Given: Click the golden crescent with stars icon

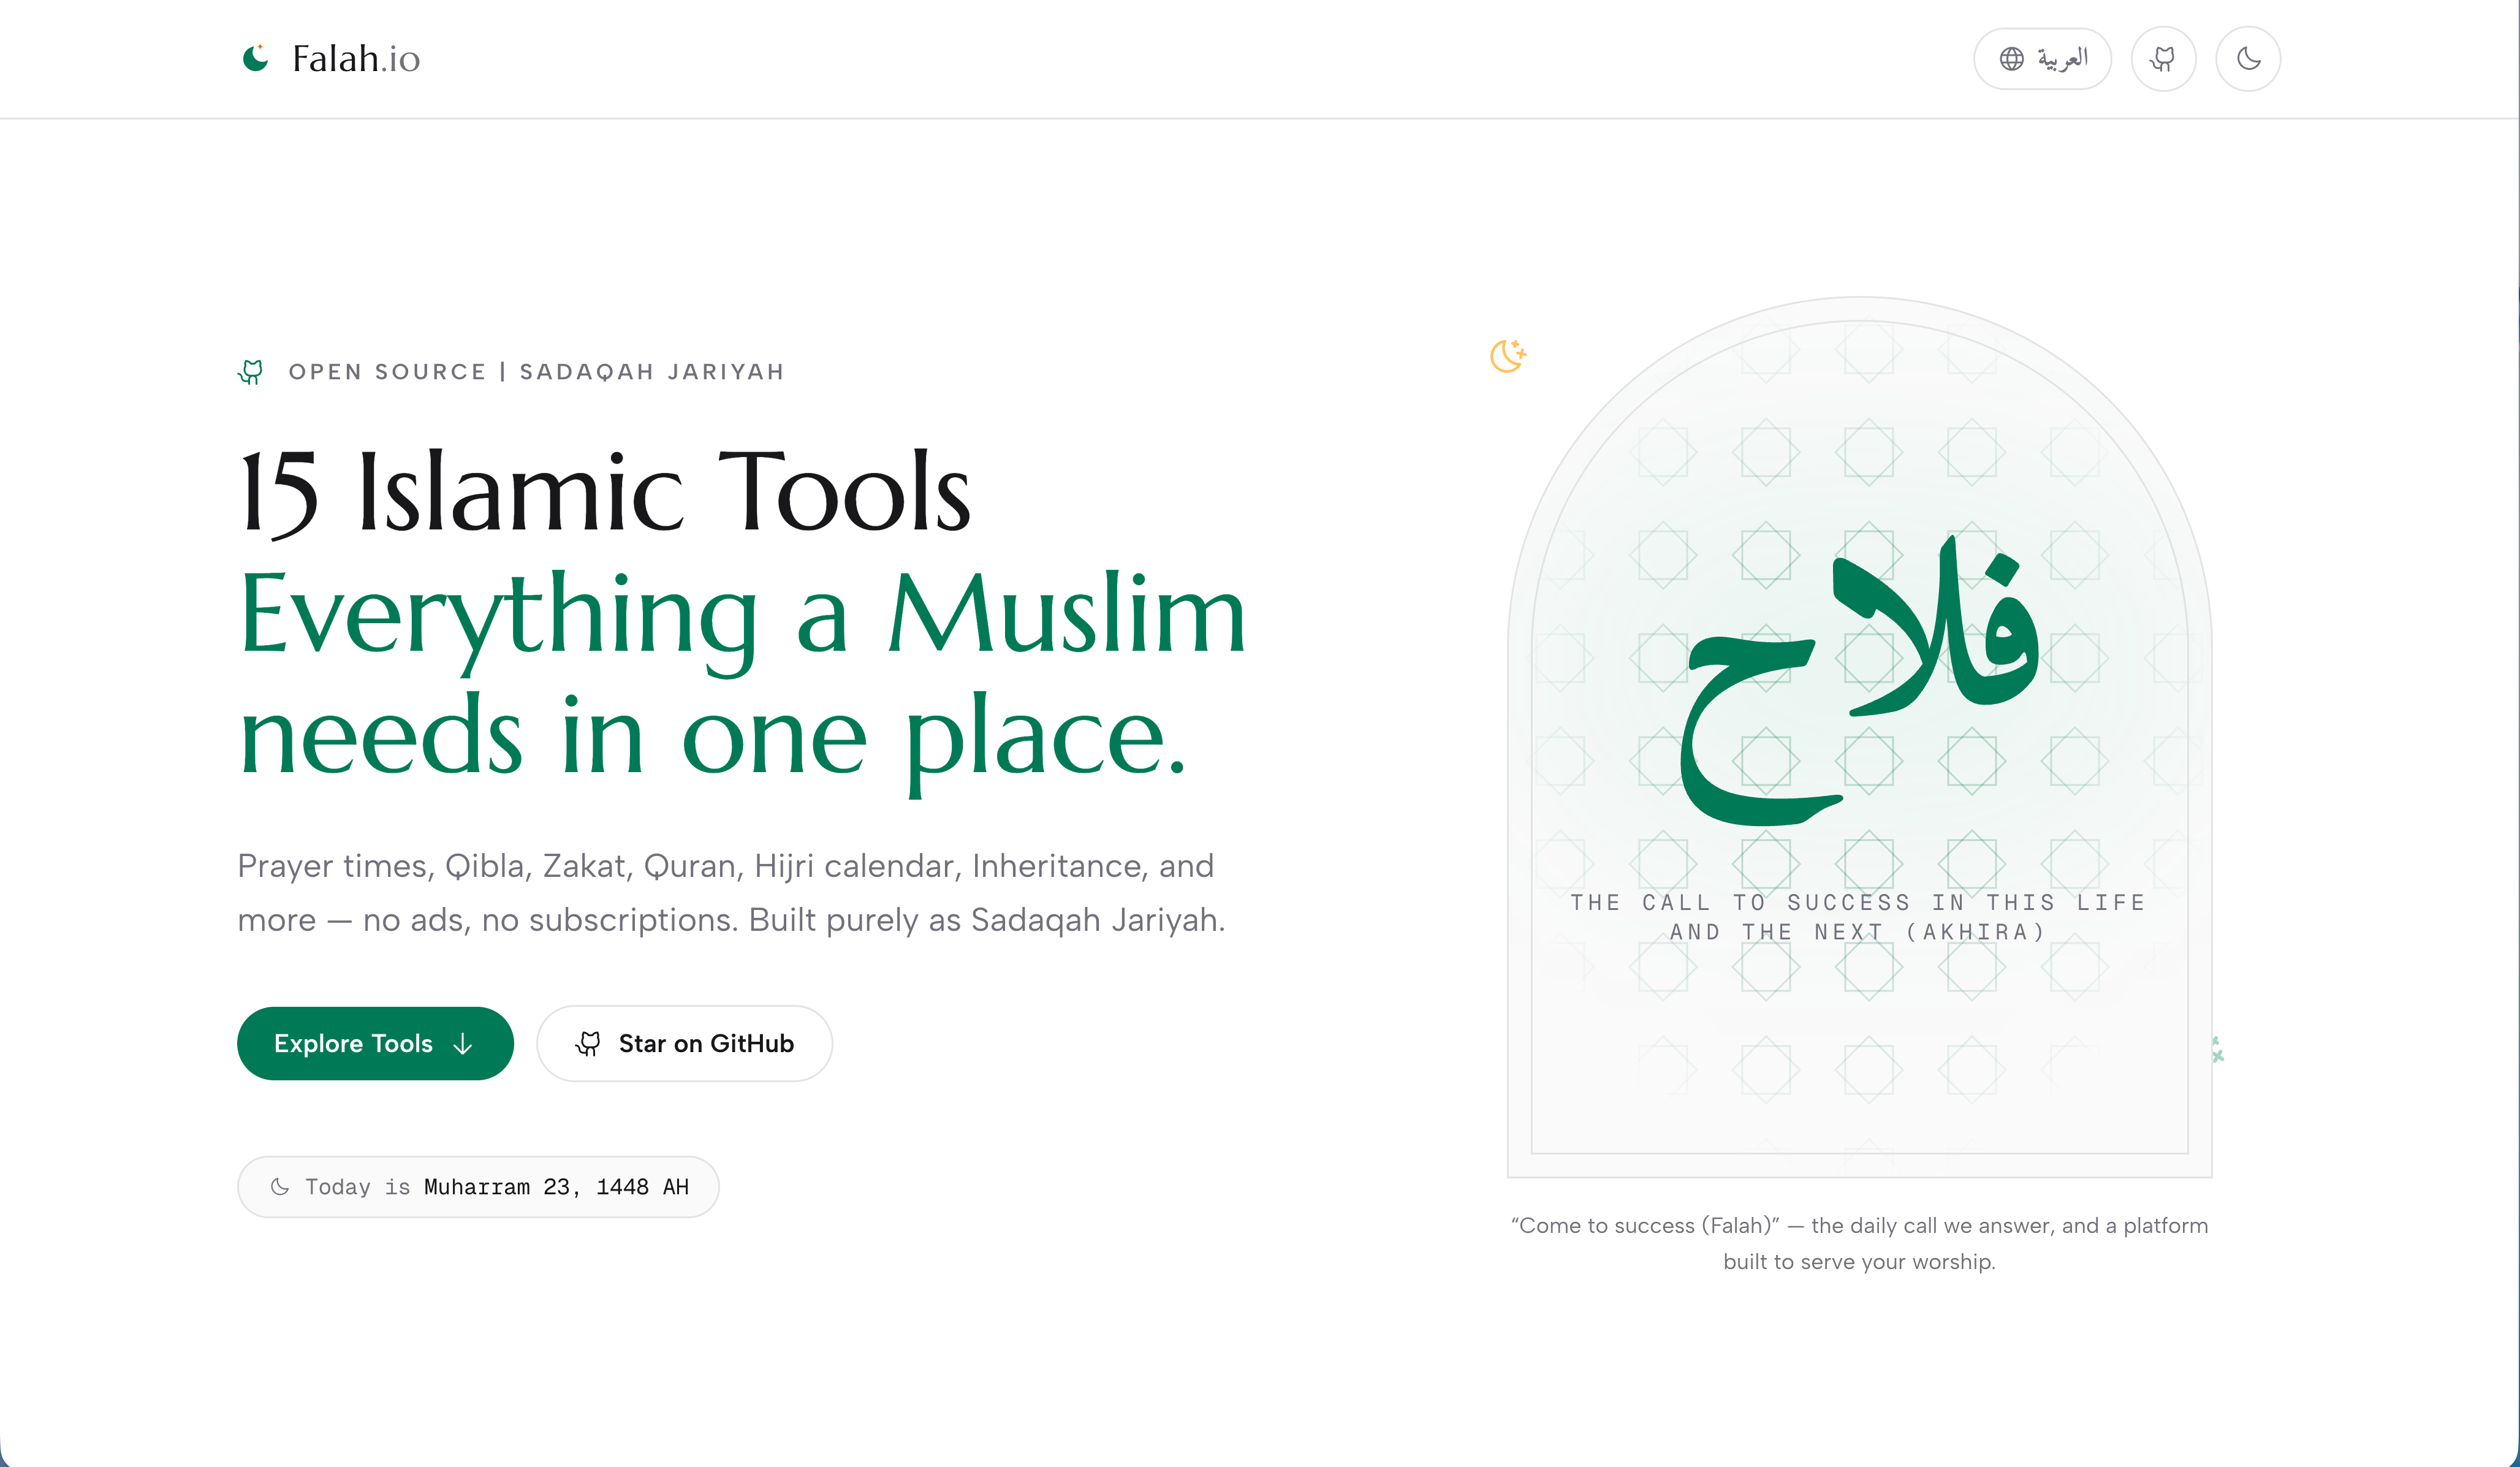Looking at the screenshot, I should (1508, 355).
